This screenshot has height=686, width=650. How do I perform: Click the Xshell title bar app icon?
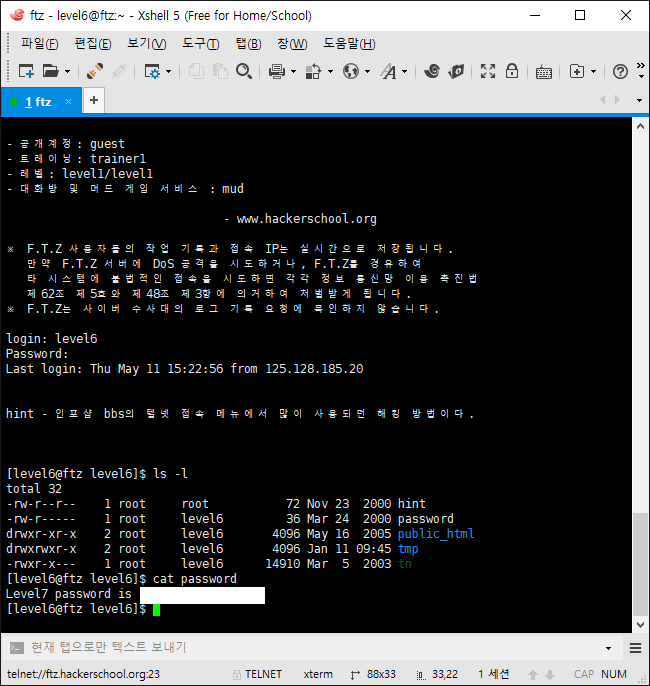(x=17, y=15)
